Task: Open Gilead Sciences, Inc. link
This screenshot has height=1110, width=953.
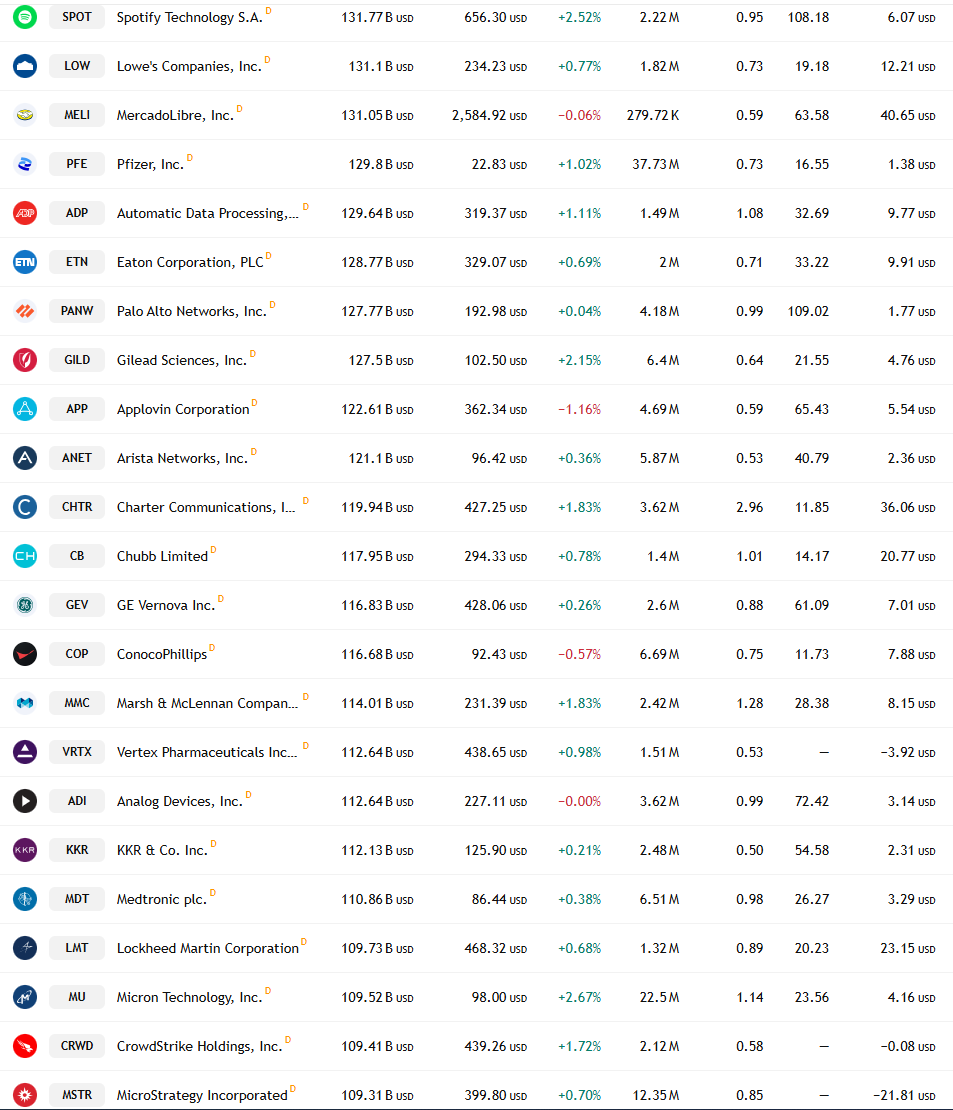Action: [182, 360]
